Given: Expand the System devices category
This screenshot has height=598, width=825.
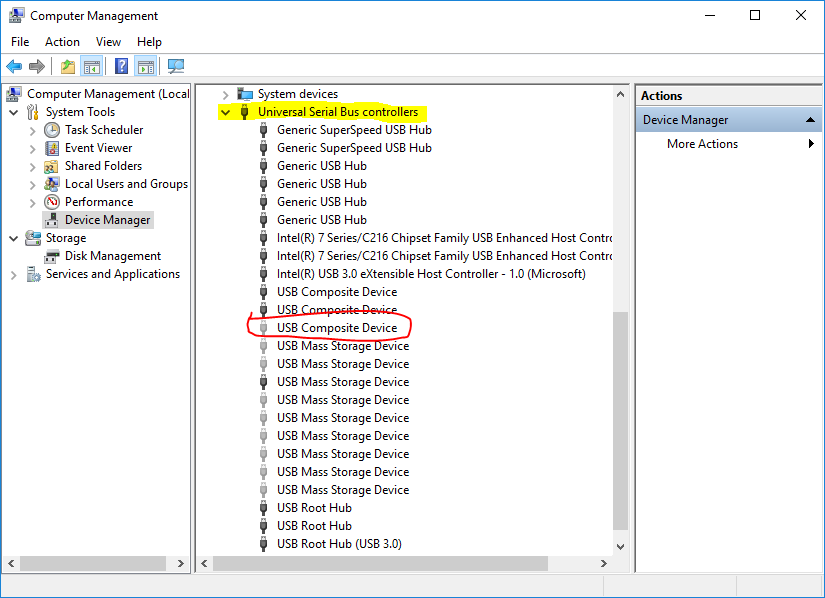Looking at the screenshot, I should point(225,94).
